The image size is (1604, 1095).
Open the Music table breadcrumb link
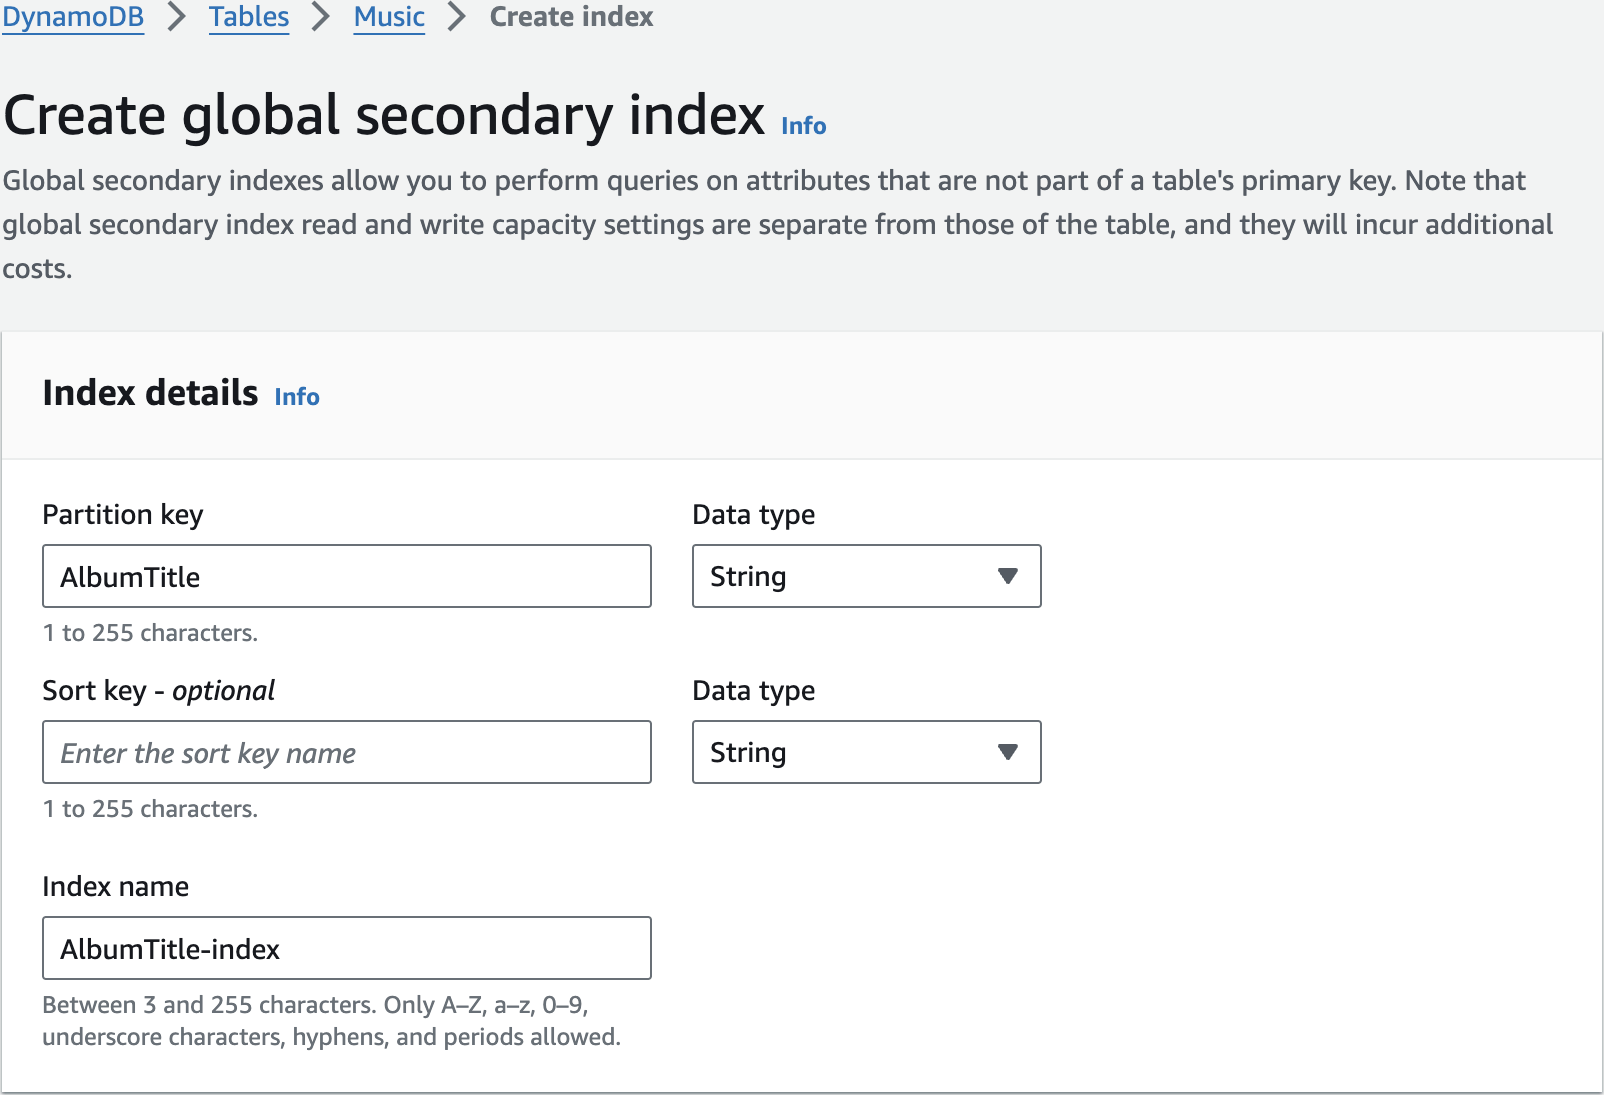click(389, 17)
